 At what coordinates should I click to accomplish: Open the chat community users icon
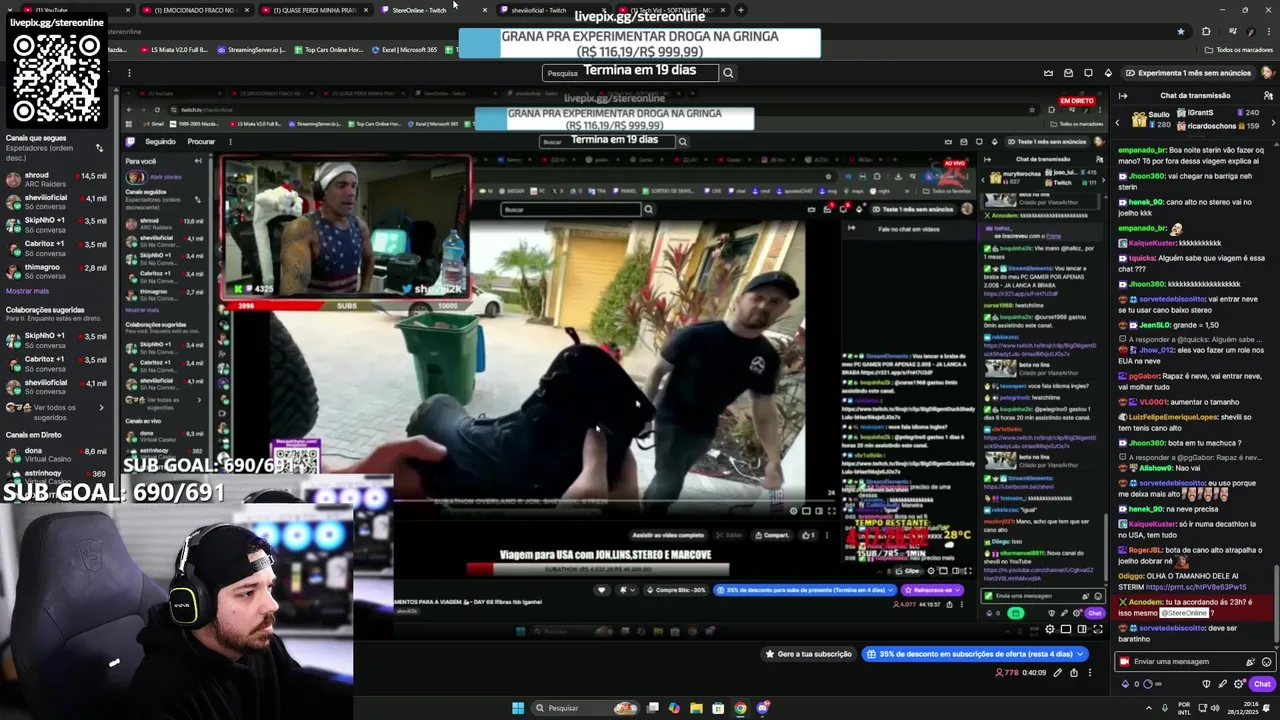pos(1267,96)
